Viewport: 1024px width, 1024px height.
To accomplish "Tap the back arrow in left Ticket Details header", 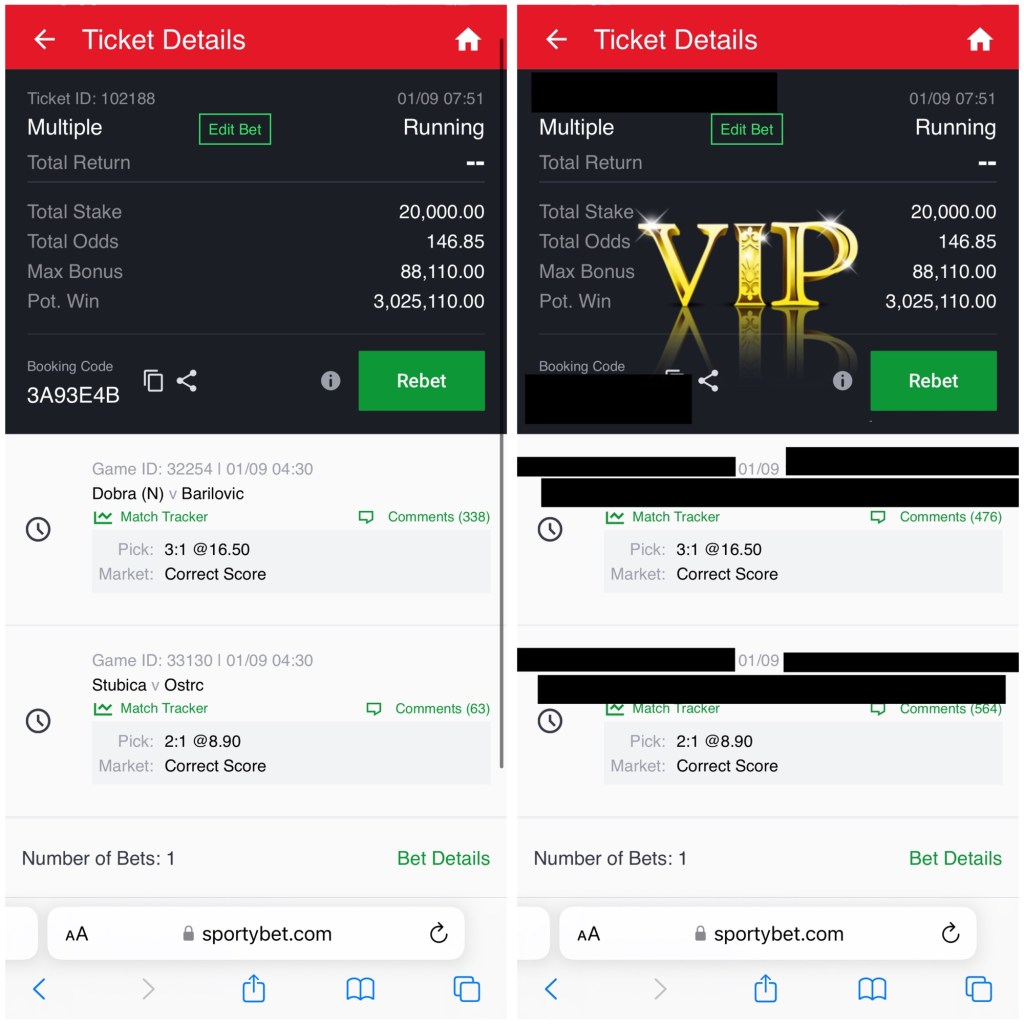I will click(x=44, y=40).
